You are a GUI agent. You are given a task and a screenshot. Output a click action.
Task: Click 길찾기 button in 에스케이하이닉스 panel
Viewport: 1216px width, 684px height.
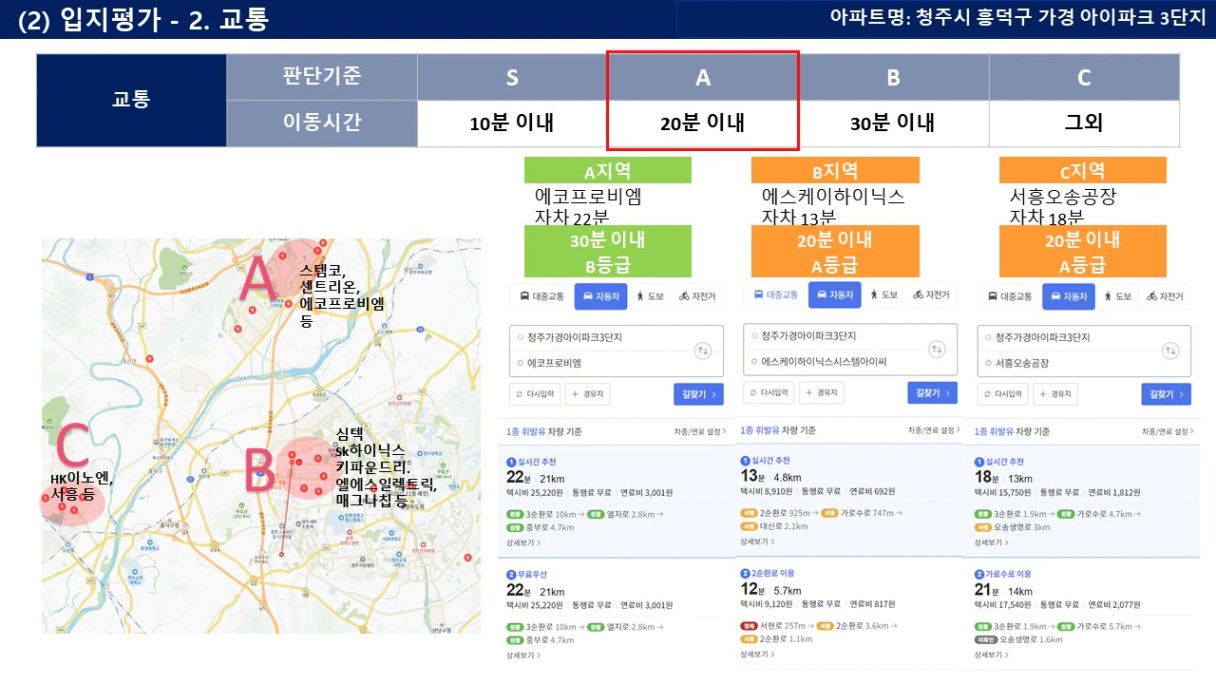pos(932,393)
